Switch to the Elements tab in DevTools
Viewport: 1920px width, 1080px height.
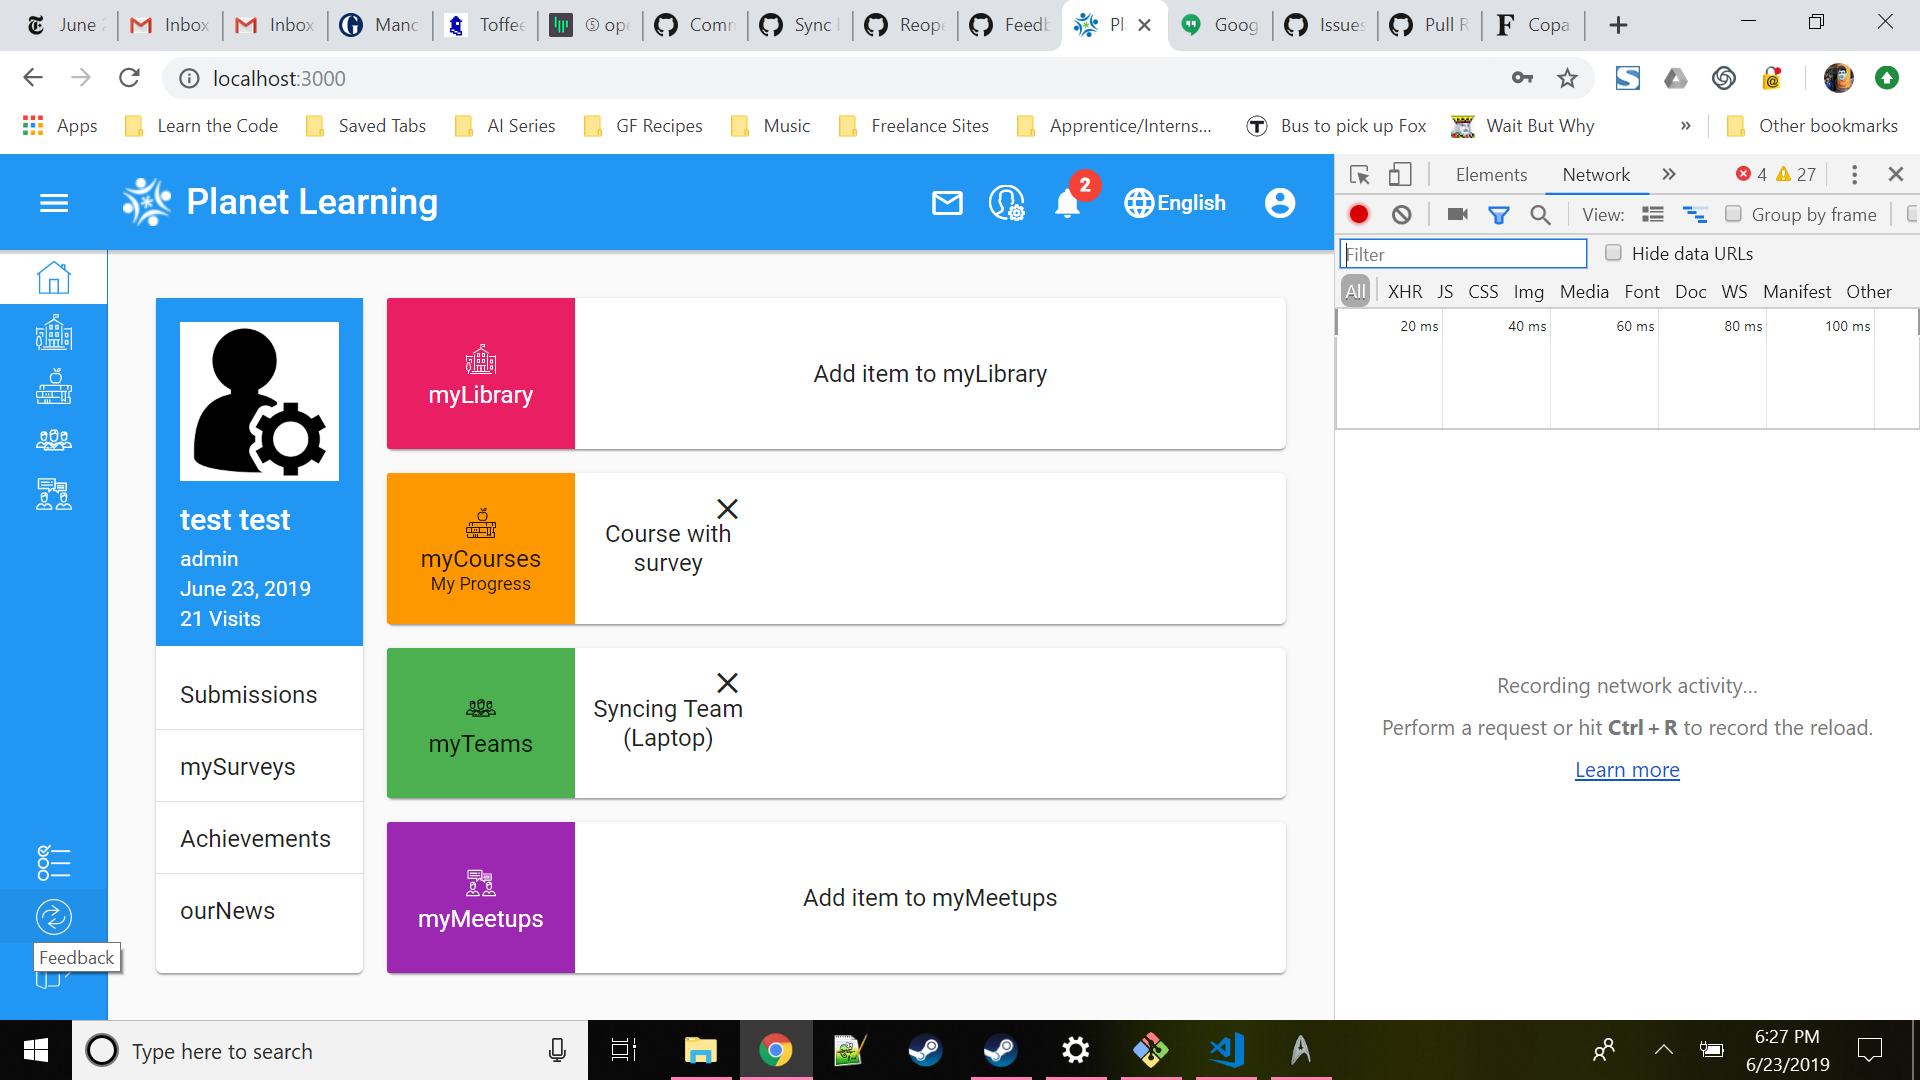1490,174
